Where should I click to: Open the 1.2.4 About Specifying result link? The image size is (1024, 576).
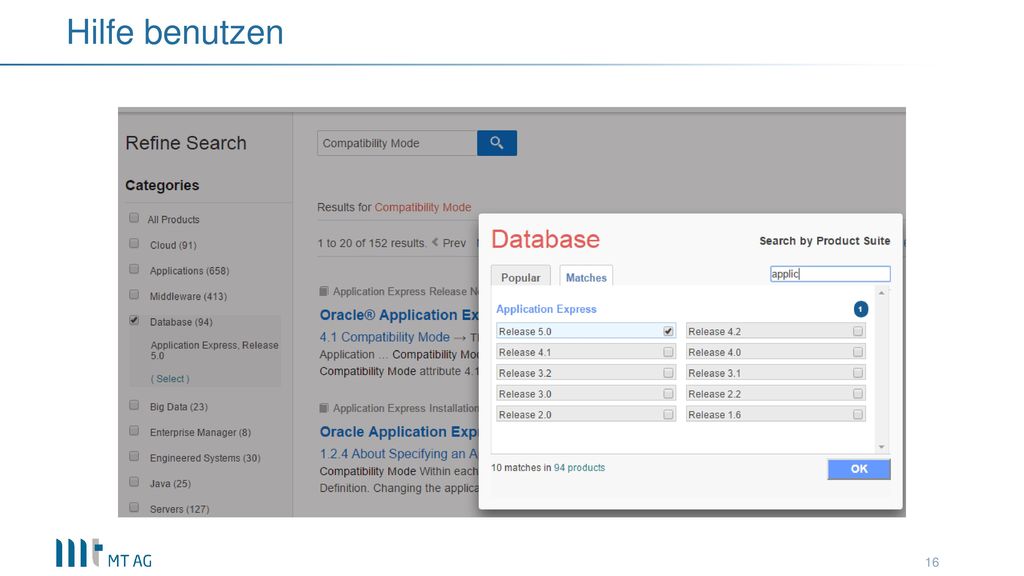tap(399, 453)
